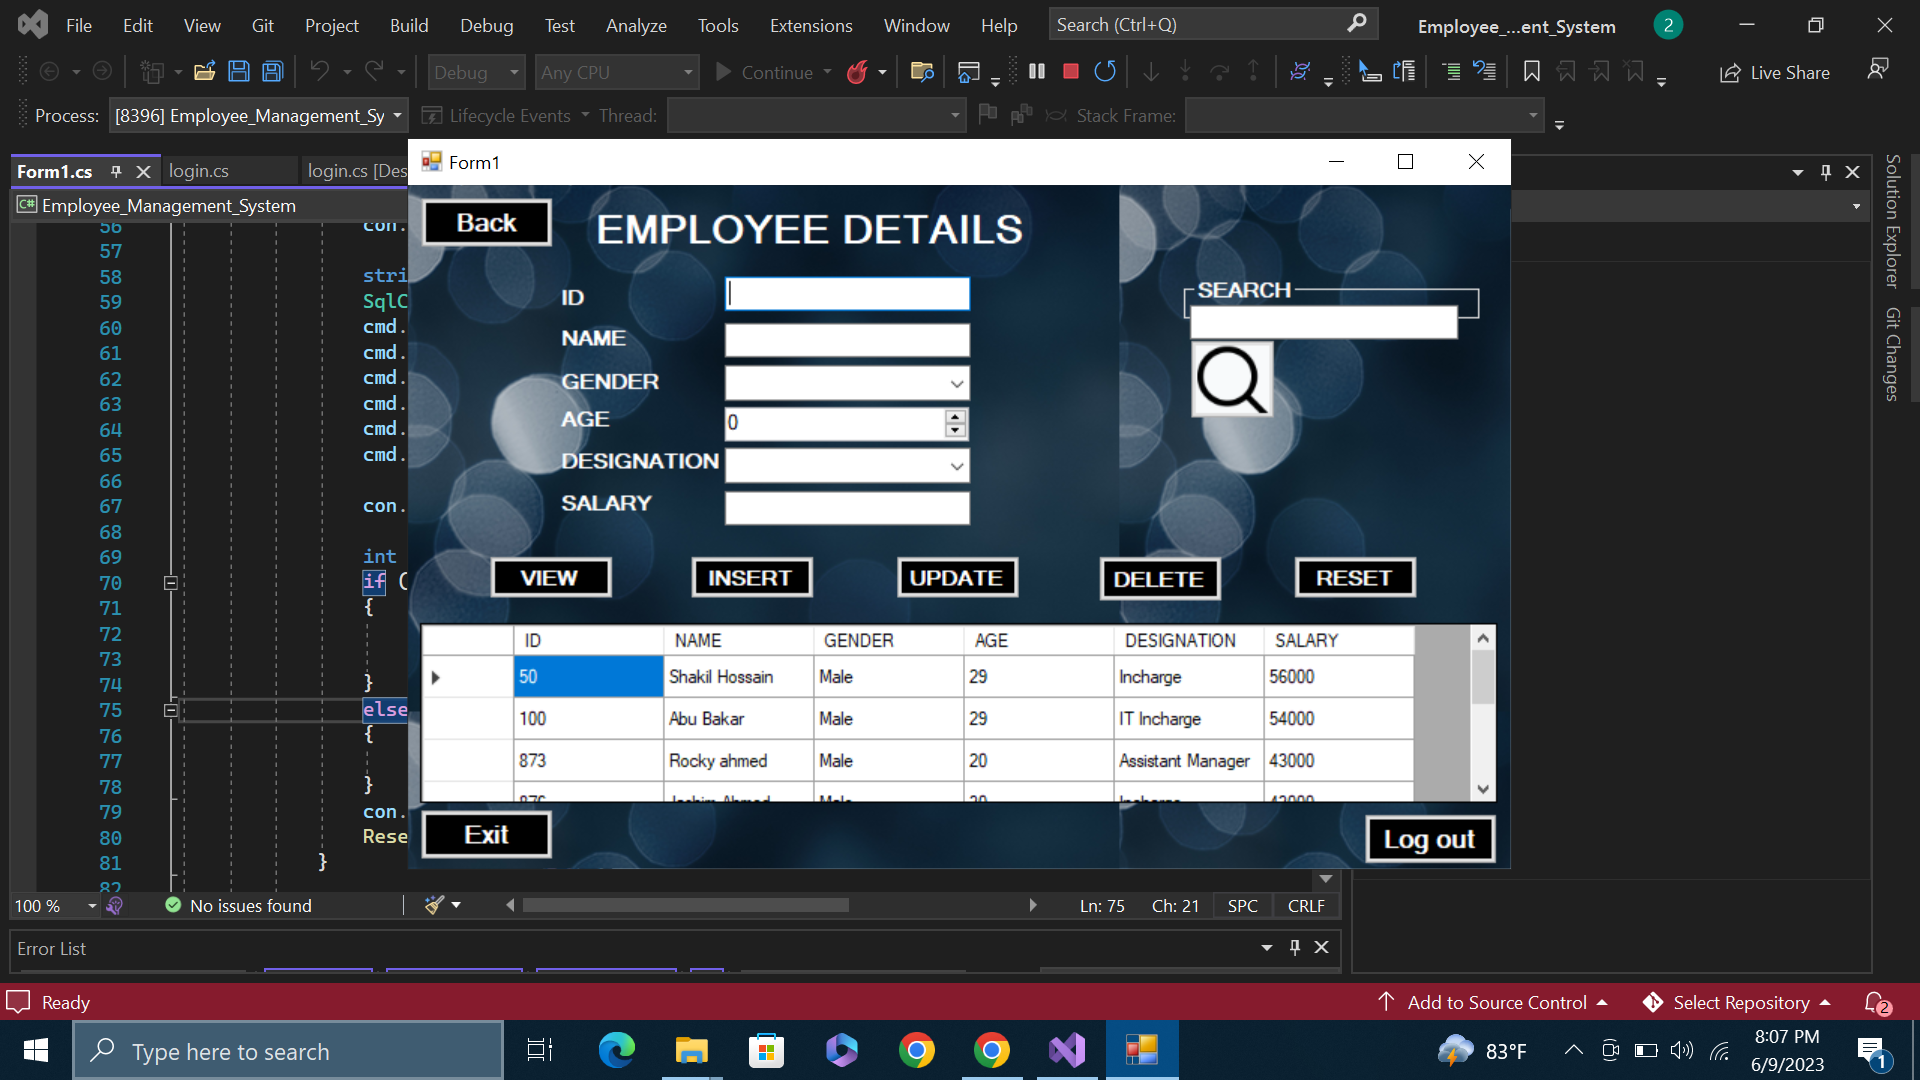Restart debugging session icon
The width and height of the screenshot is (1920, 1080).
[x=1105, y=72]
